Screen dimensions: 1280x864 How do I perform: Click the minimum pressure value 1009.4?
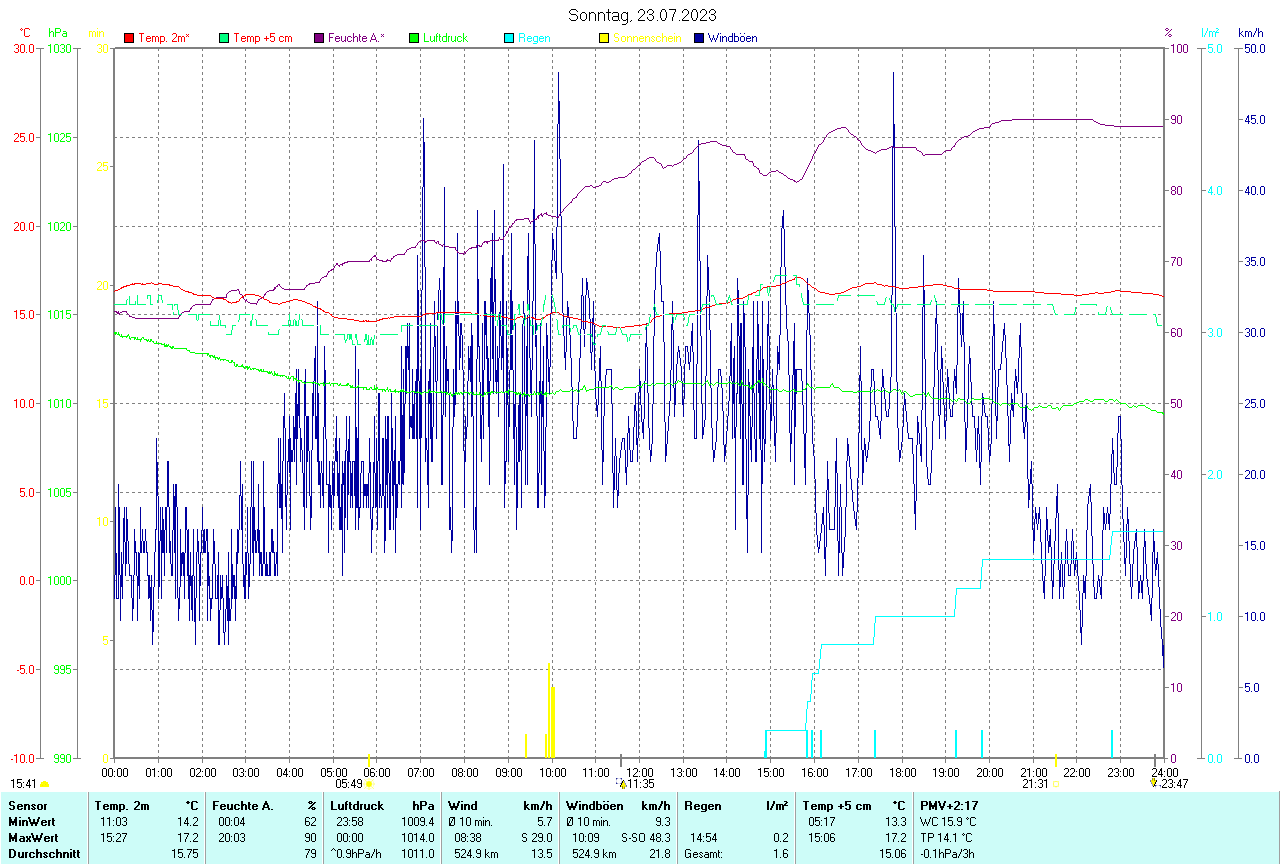[418, 821]
